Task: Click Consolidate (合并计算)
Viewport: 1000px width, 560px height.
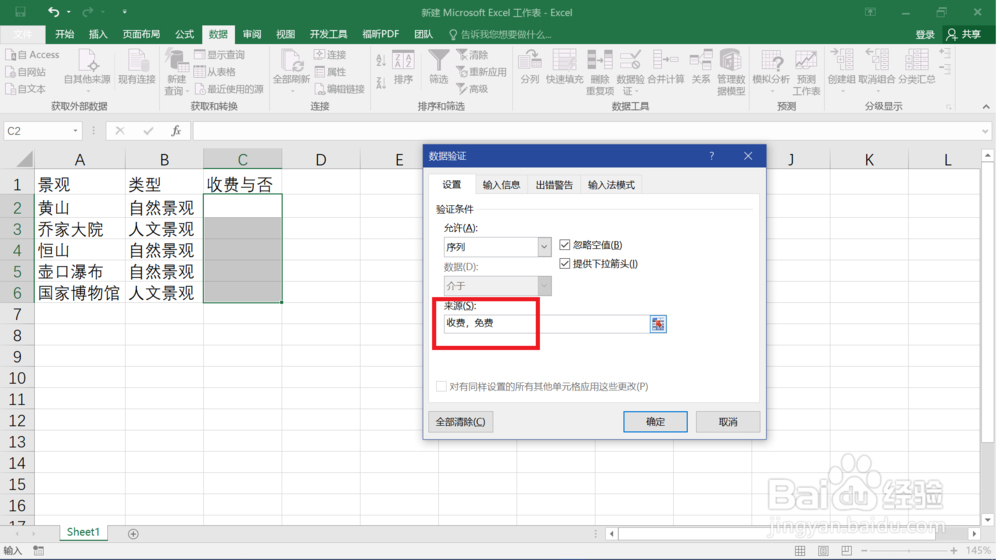Action: click(665, 68)
